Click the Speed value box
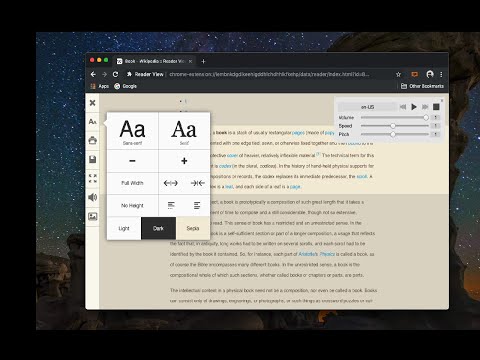The image size is (480, 360). (x=435, y=126)
